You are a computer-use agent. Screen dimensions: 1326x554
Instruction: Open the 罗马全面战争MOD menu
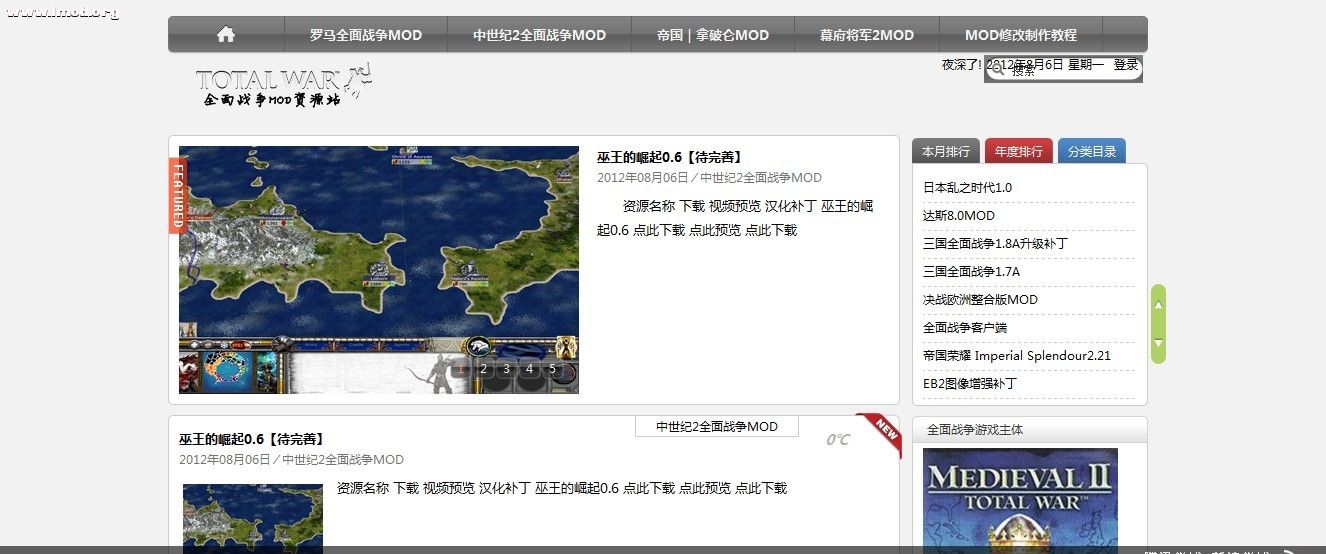(x=365, y=35)
